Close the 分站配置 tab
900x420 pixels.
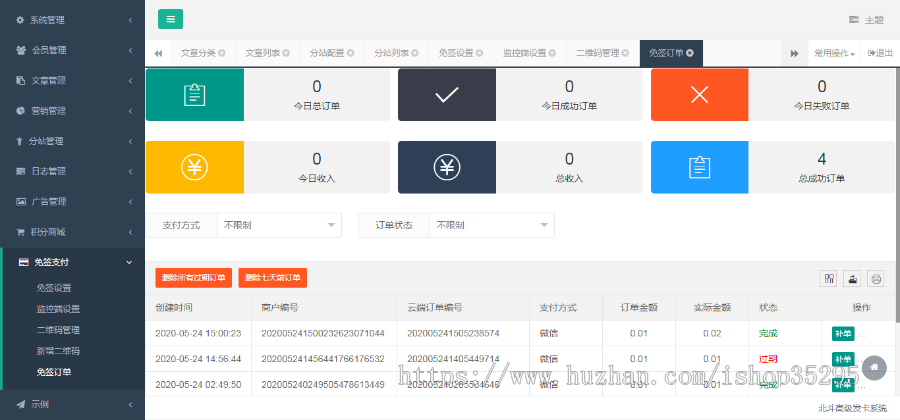pyautogui.click(x=351, y=53)
